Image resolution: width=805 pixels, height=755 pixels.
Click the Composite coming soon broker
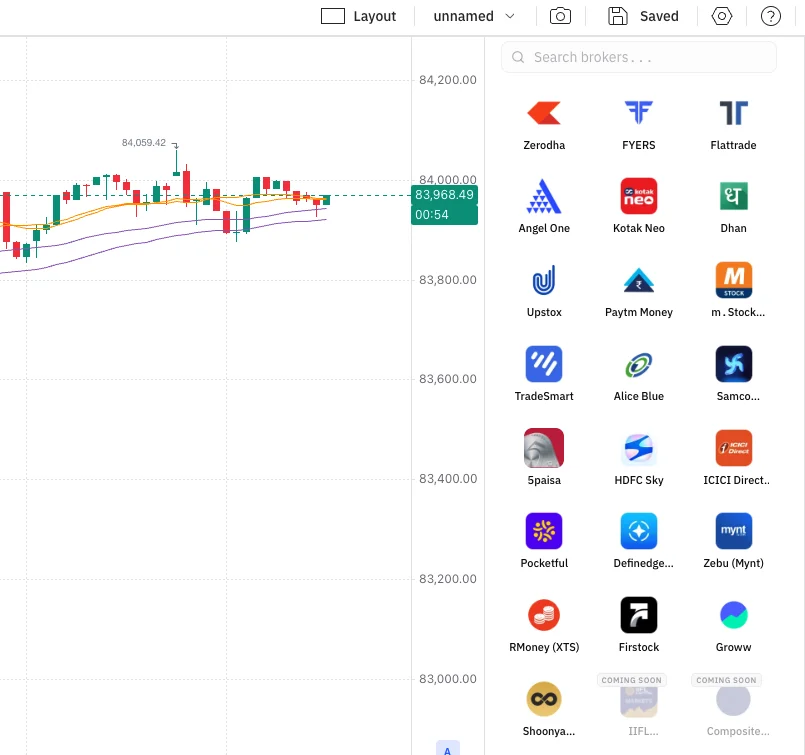[x=733, y=699]
